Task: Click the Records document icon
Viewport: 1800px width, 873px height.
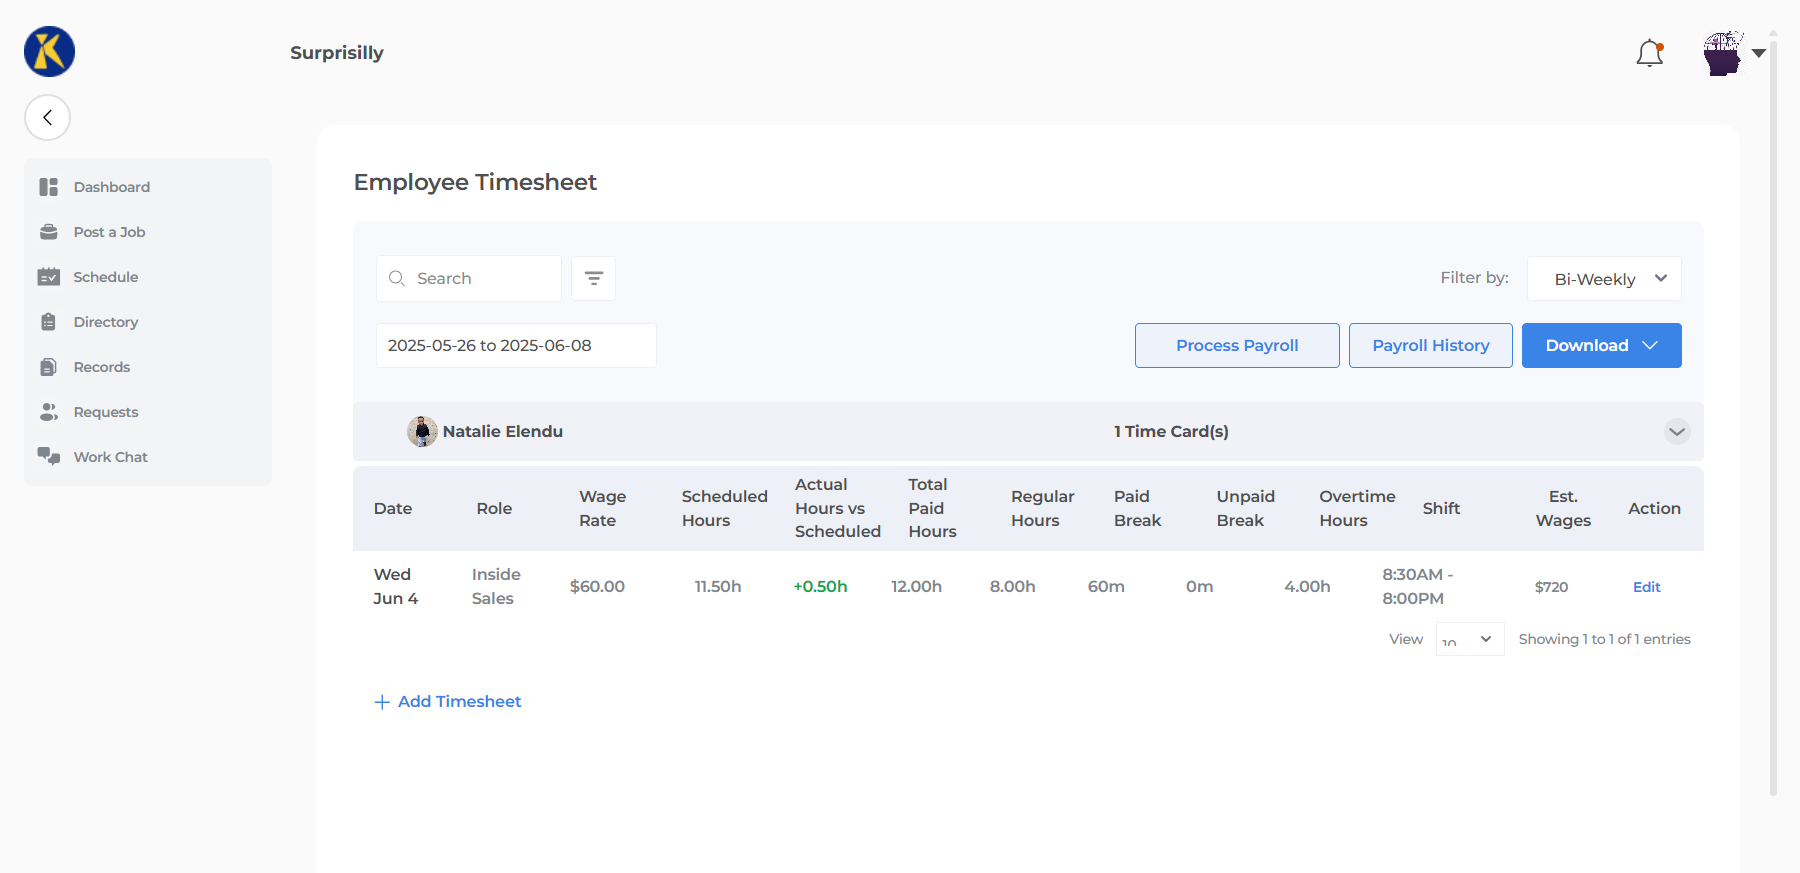Action: (x=48, y=367)
